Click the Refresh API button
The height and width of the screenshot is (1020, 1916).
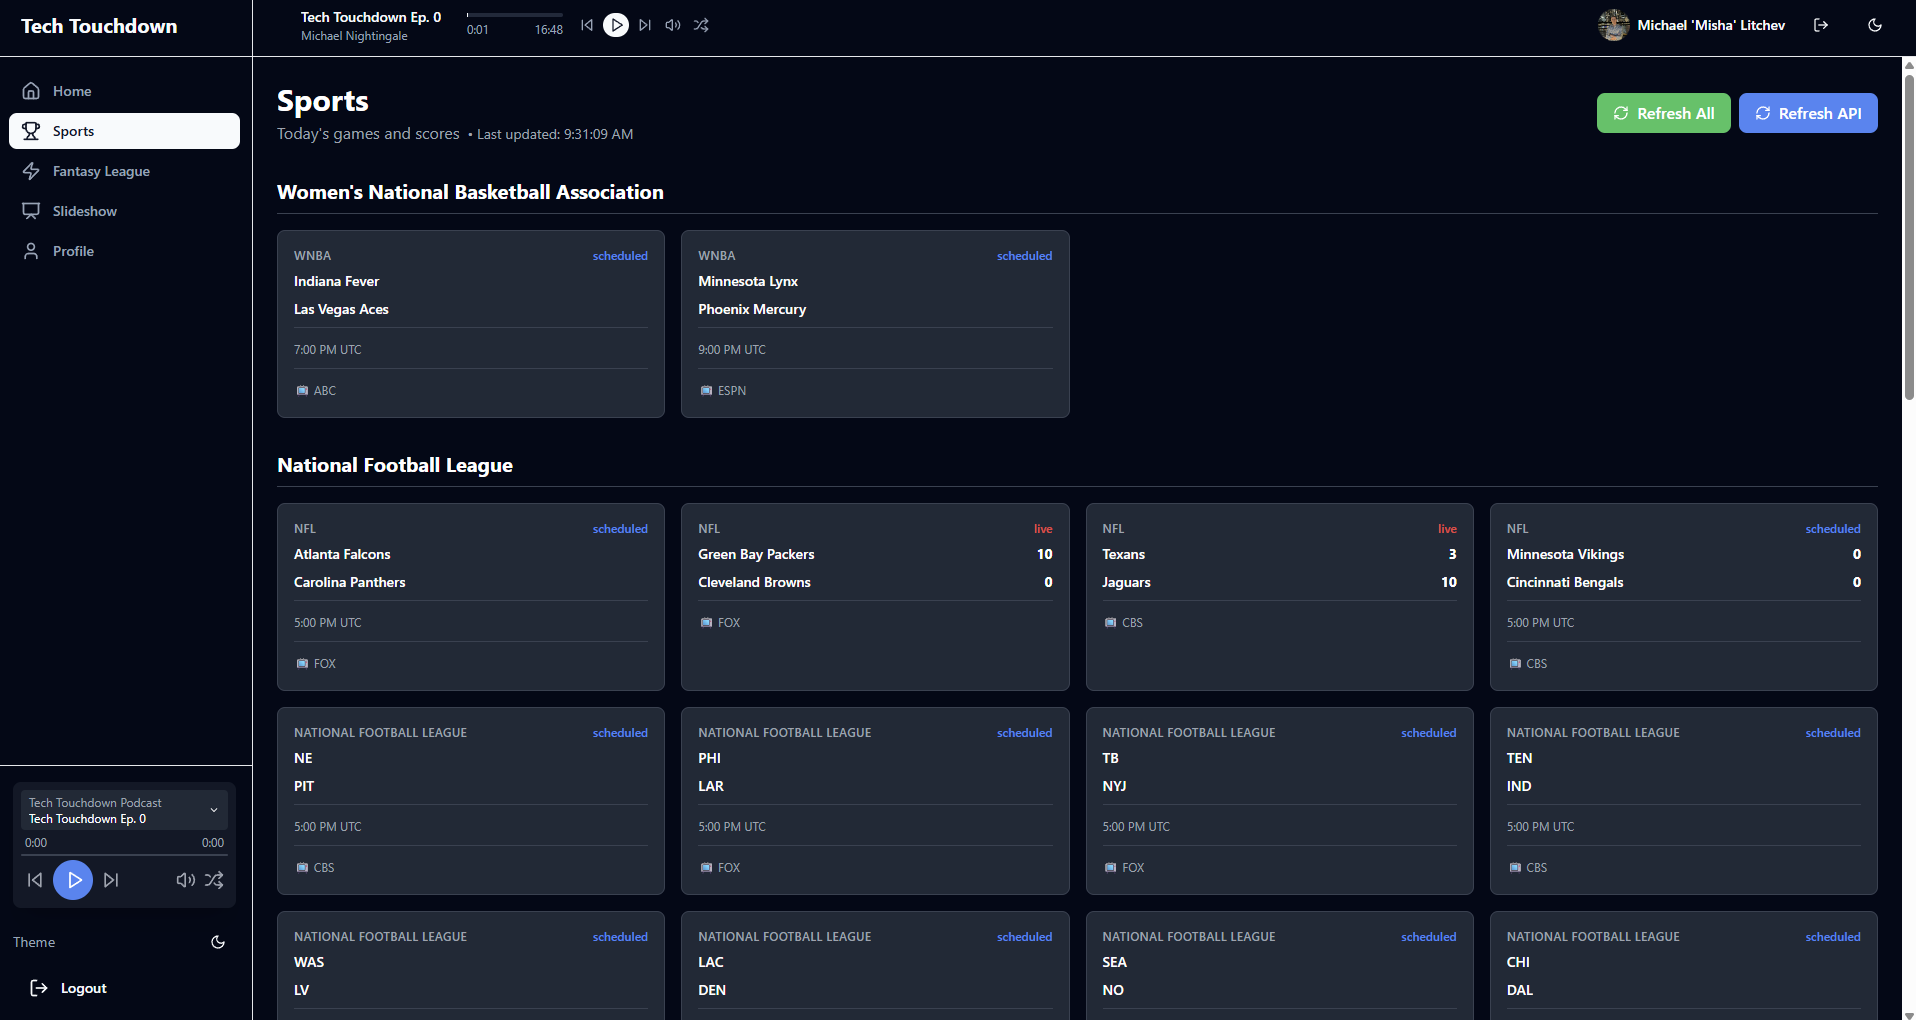1807,113
